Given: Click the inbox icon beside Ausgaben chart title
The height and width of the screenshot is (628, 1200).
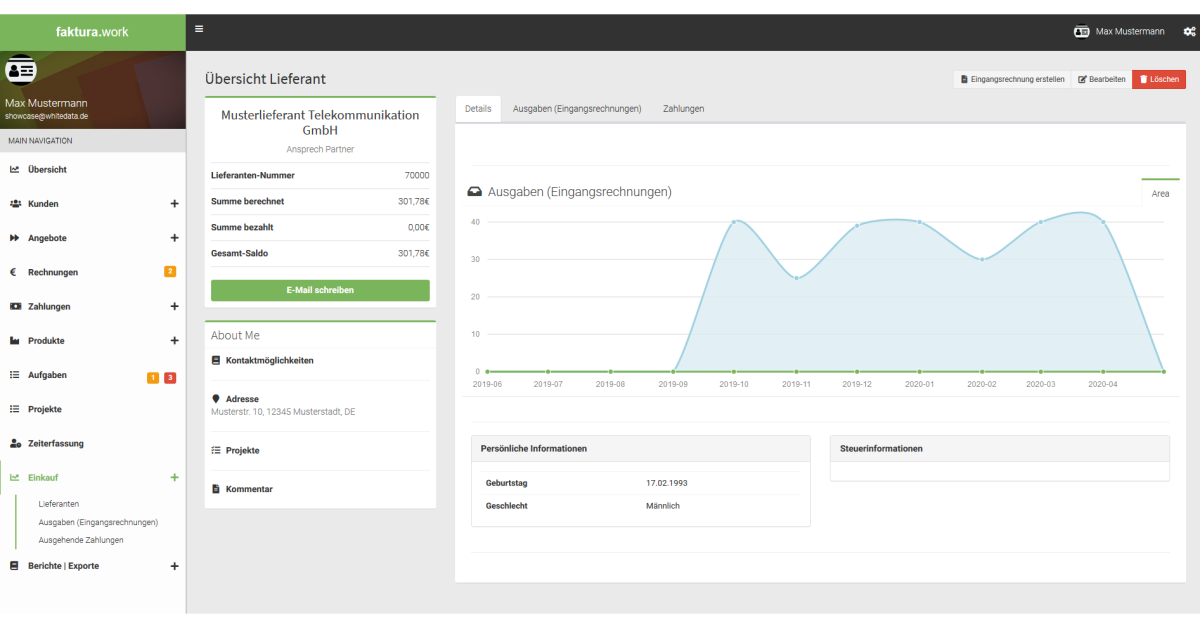Looking at the screenshot, I should (475, 191).
